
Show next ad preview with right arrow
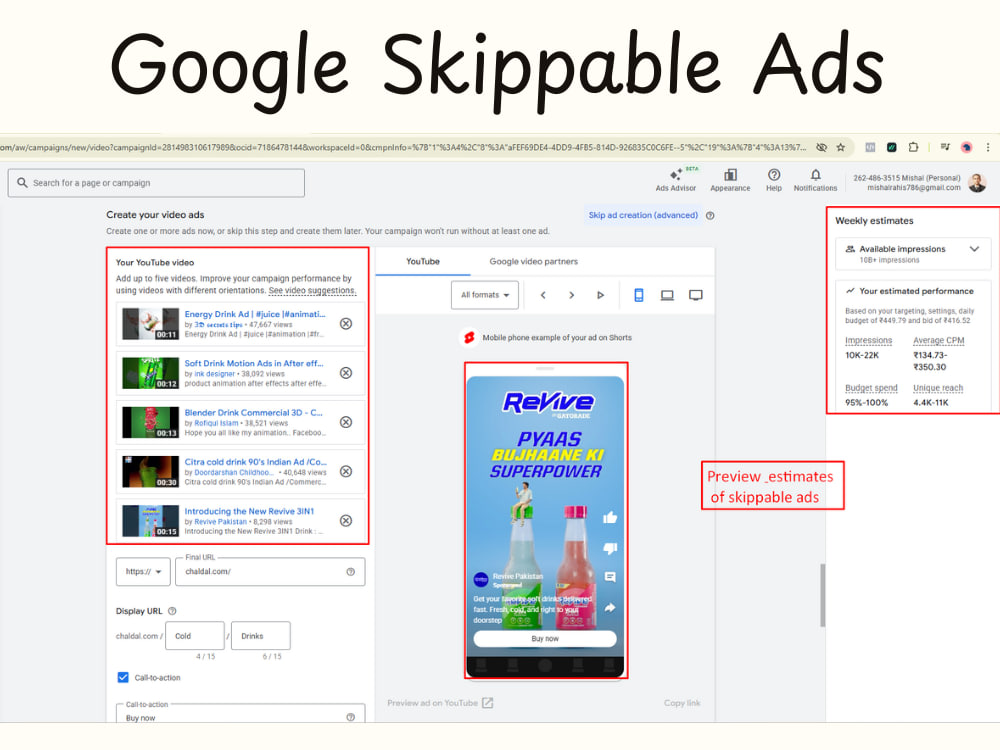(x=571, y=295)
